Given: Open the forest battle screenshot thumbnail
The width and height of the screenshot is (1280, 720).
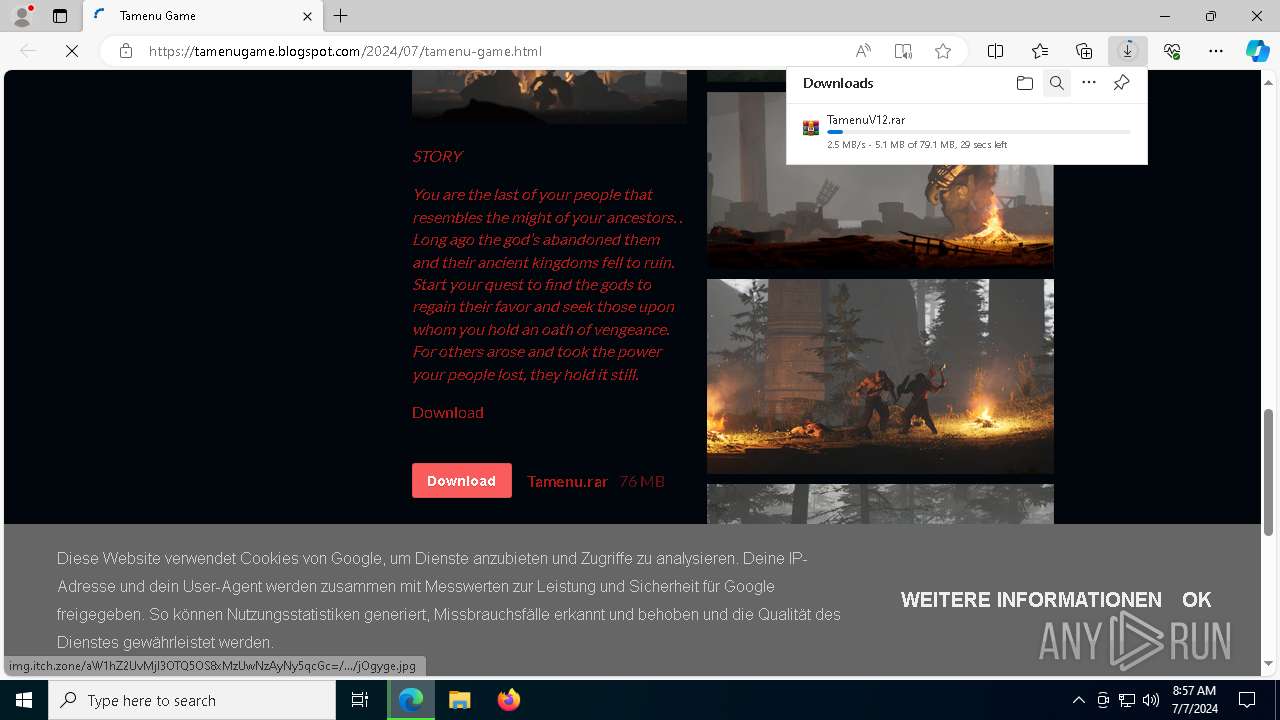Looking at the screenshot, I should (880, 376).
